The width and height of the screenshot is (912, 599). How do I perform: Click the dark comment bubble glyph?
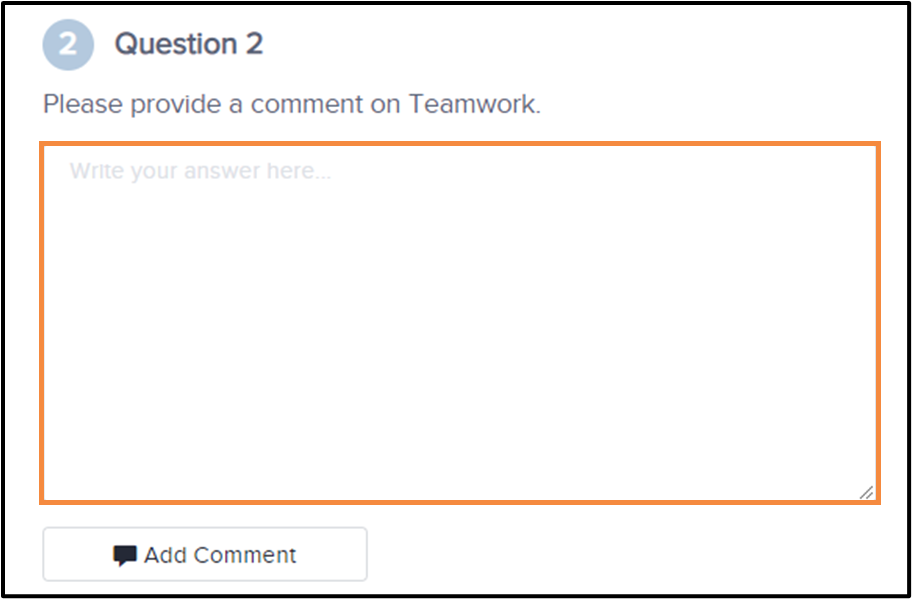[x=125, y=555]
